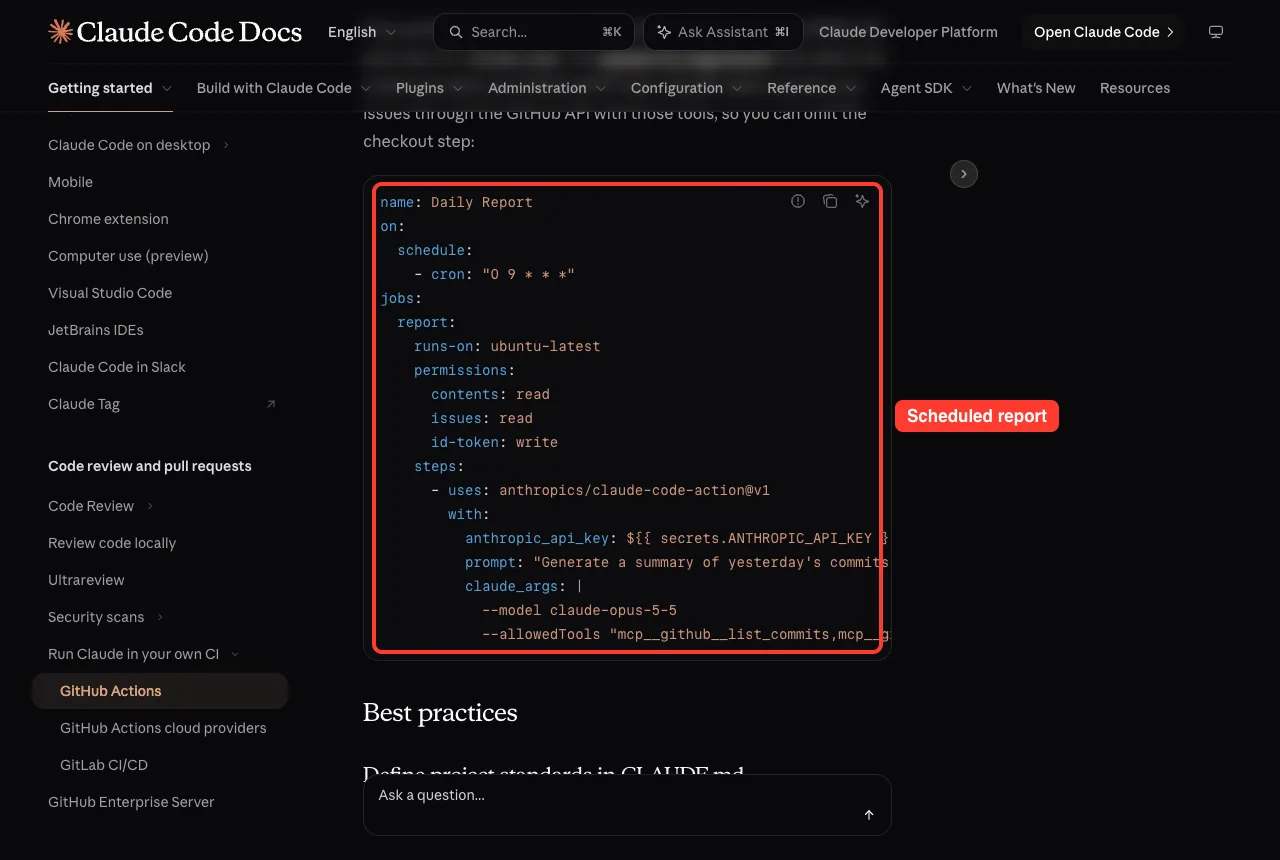The height and width of the screenshot is (860, 1280).
Task: Click the magnifier icon in the search box
Action: [x=456, y=32]
